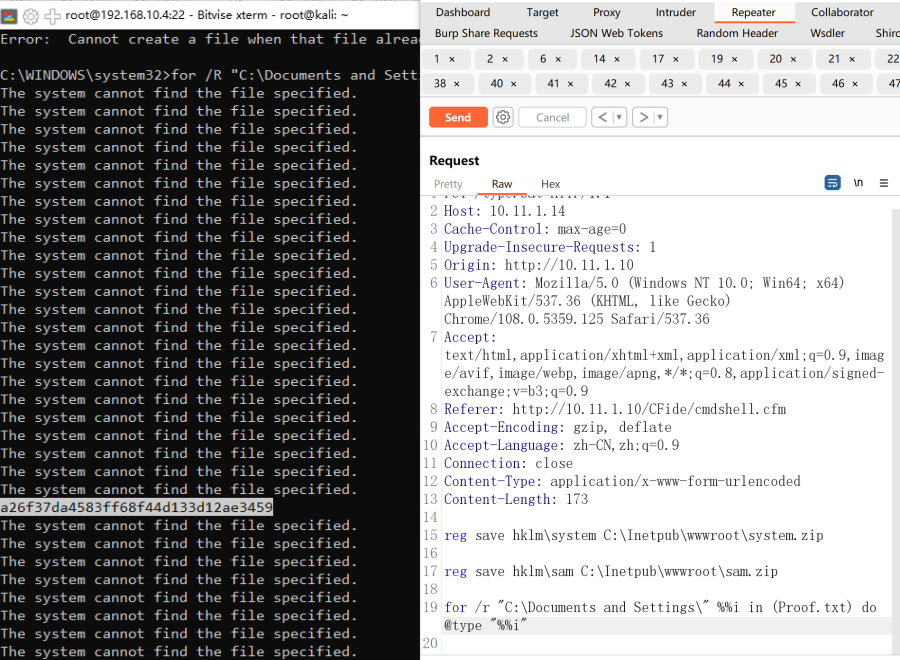Switch to the Target tab

click(542, 12)
